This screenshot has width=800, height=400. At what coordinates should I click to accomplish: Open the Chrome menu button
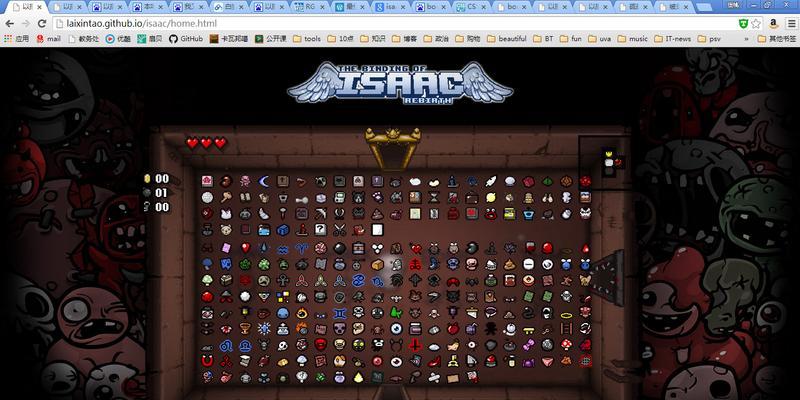(x=791, y=23)
